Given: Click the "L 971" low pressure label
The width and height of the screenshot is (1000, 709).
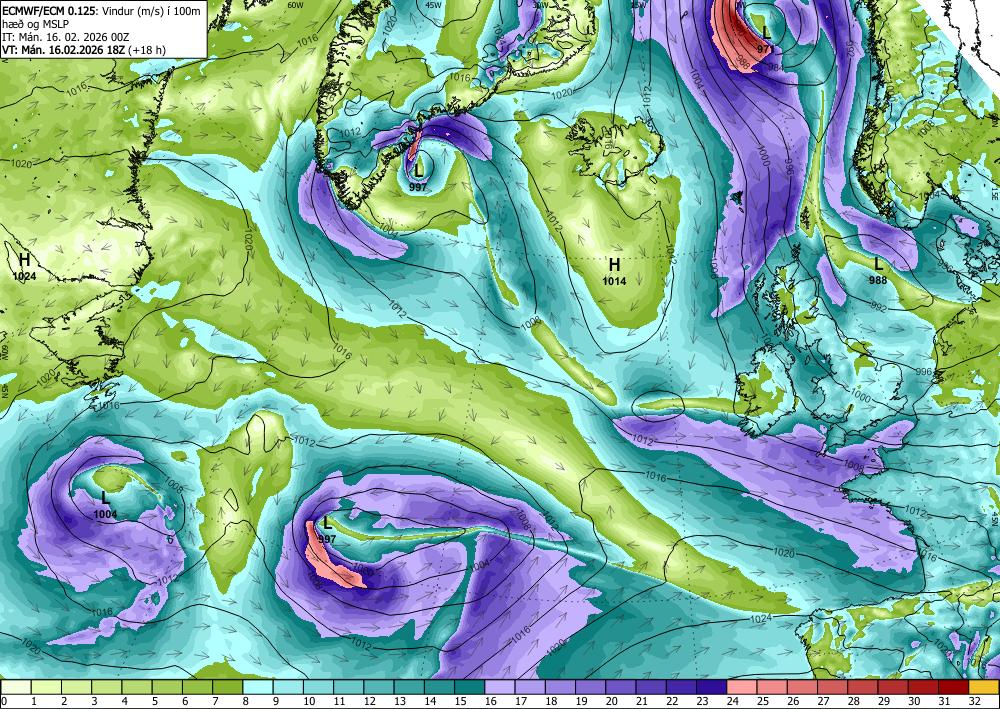Looking at the screenshot, I should pyautogui.click(x=765, y=38).
